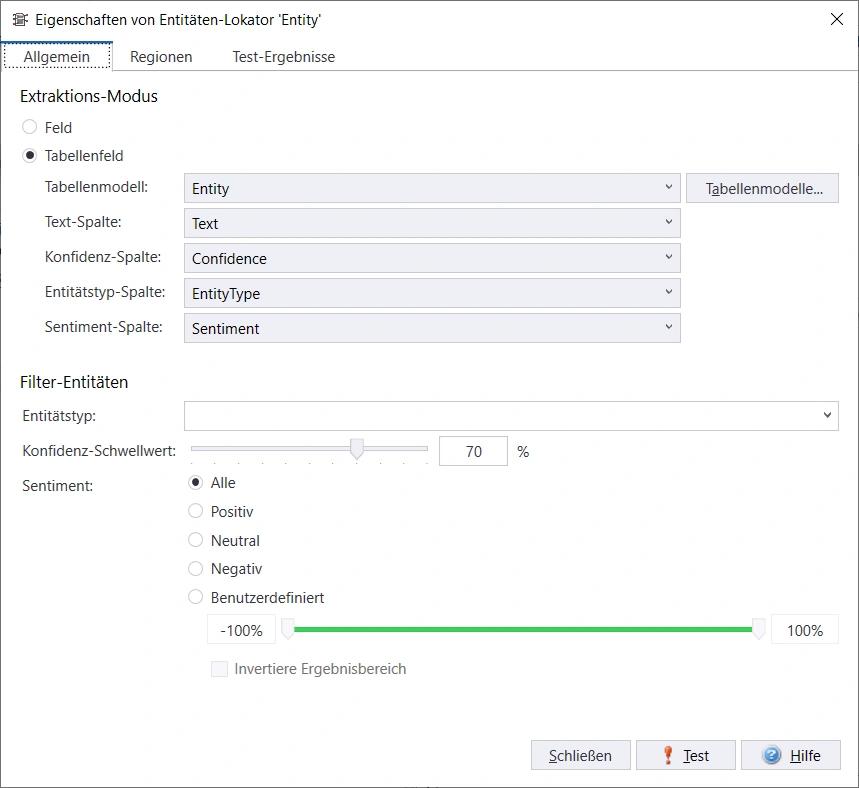The image size is (859, 788).
Task: Select the Feld extraction mode
Action: point(30,127)
